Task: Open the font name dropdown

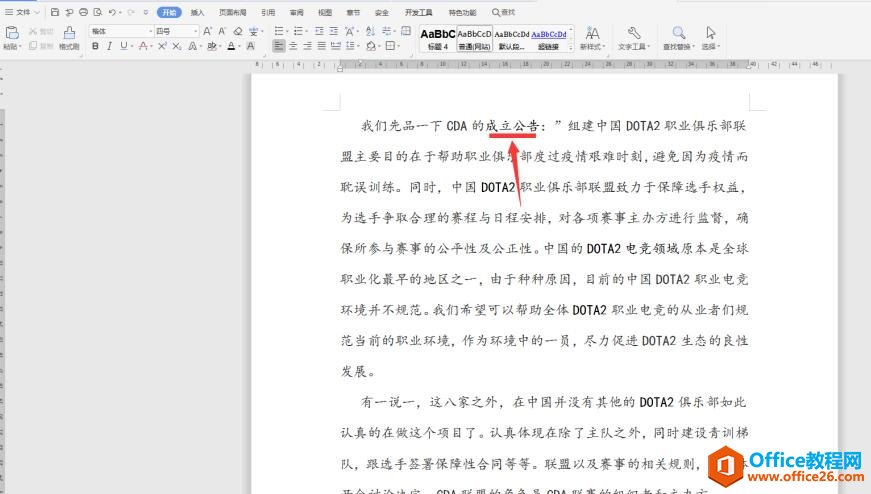Action: (x=150, y=32)
